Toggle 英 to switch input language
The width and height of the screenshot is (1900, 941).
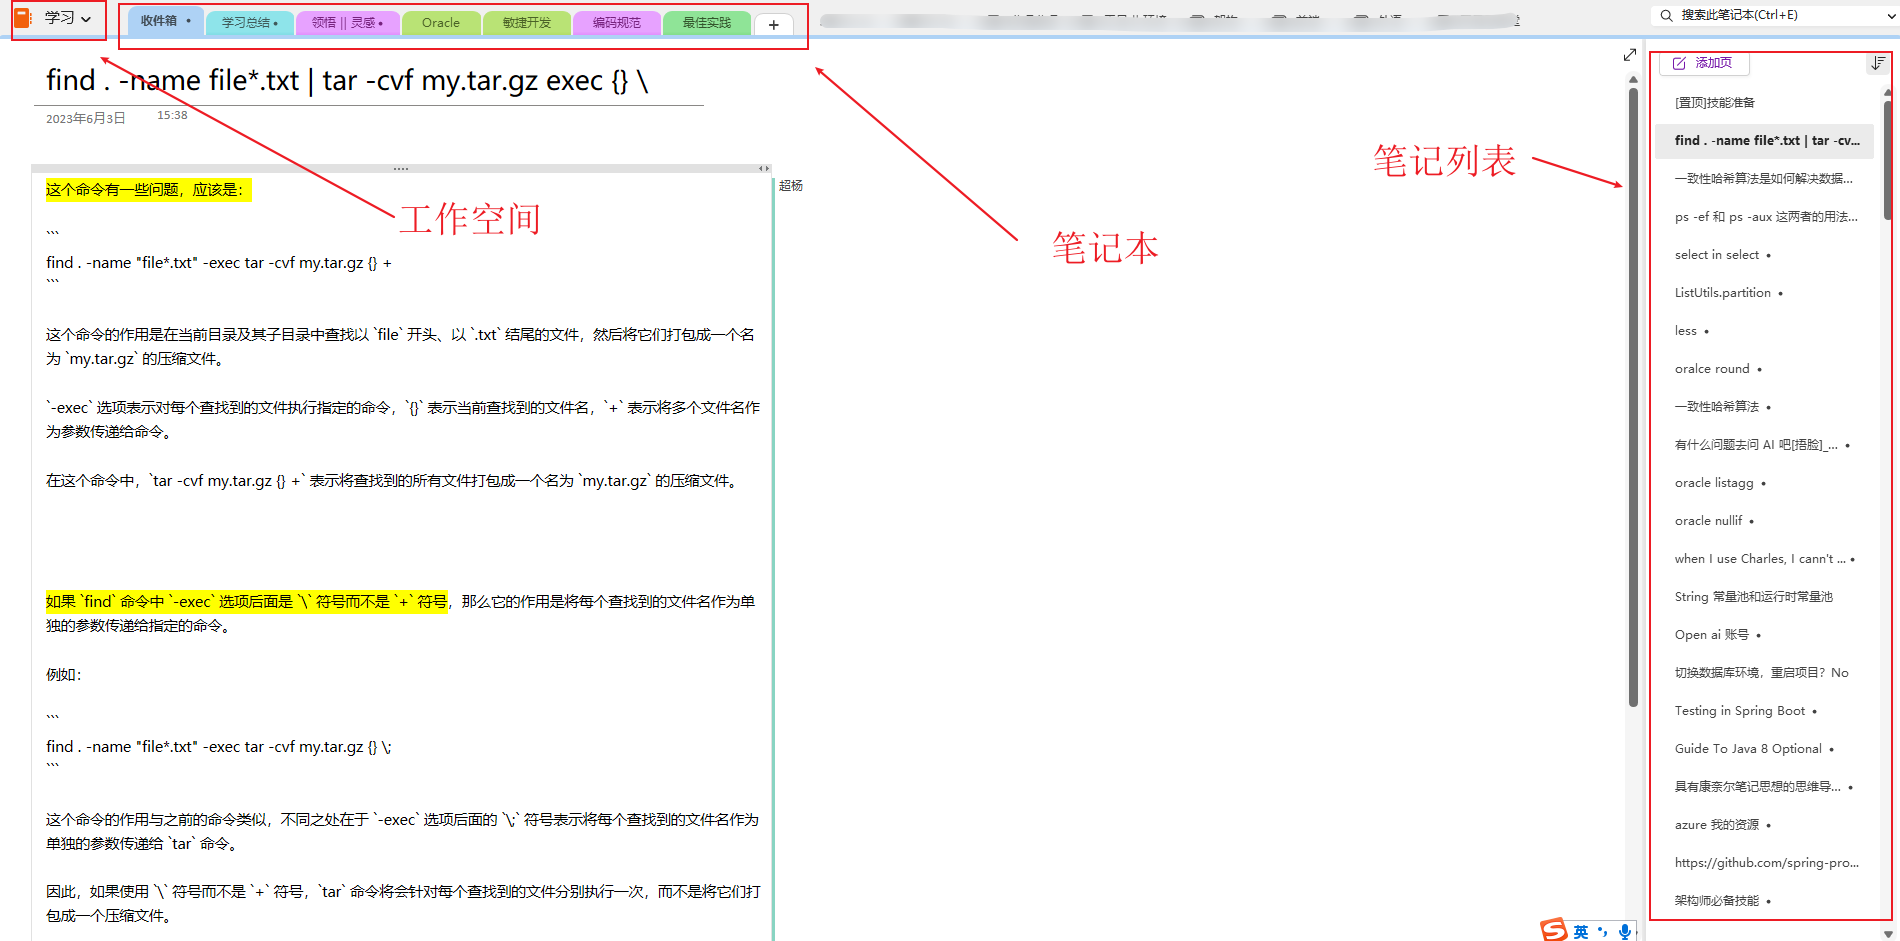pyautogui.click(x=1578, y=931)
